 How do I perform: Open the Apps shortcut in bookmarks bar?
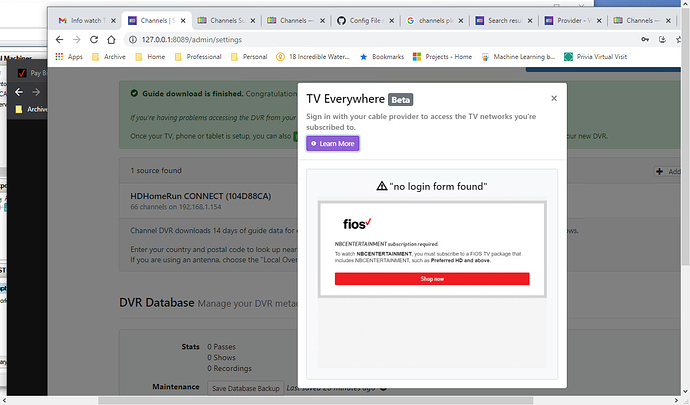[69, 57]
